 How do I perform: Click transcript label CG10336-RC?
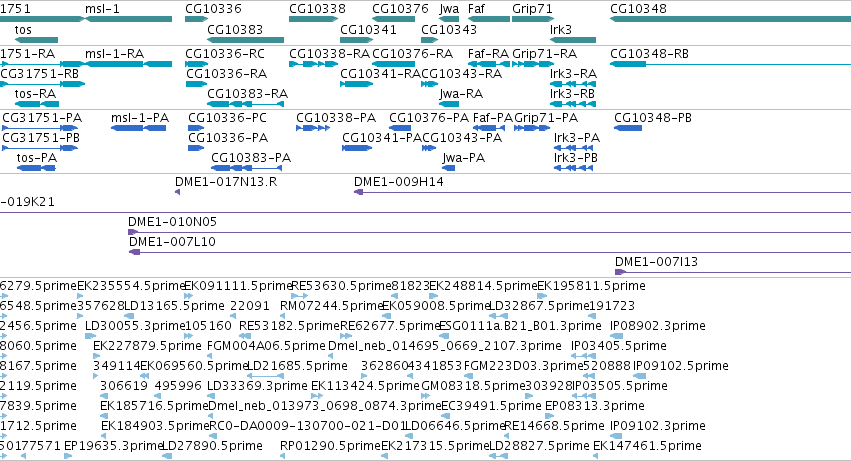(x=225, y=54)
